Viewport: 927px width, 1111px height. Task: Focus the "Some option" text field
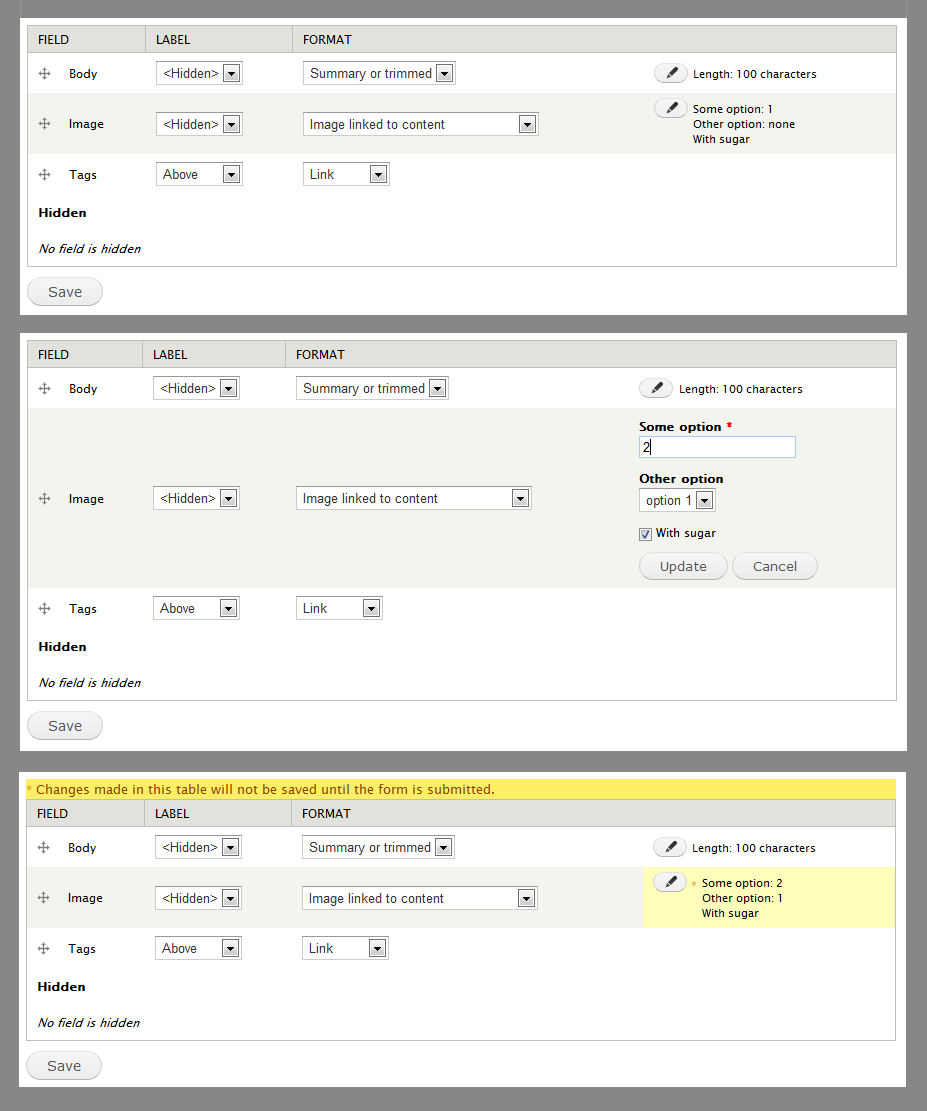coord(717,447)
